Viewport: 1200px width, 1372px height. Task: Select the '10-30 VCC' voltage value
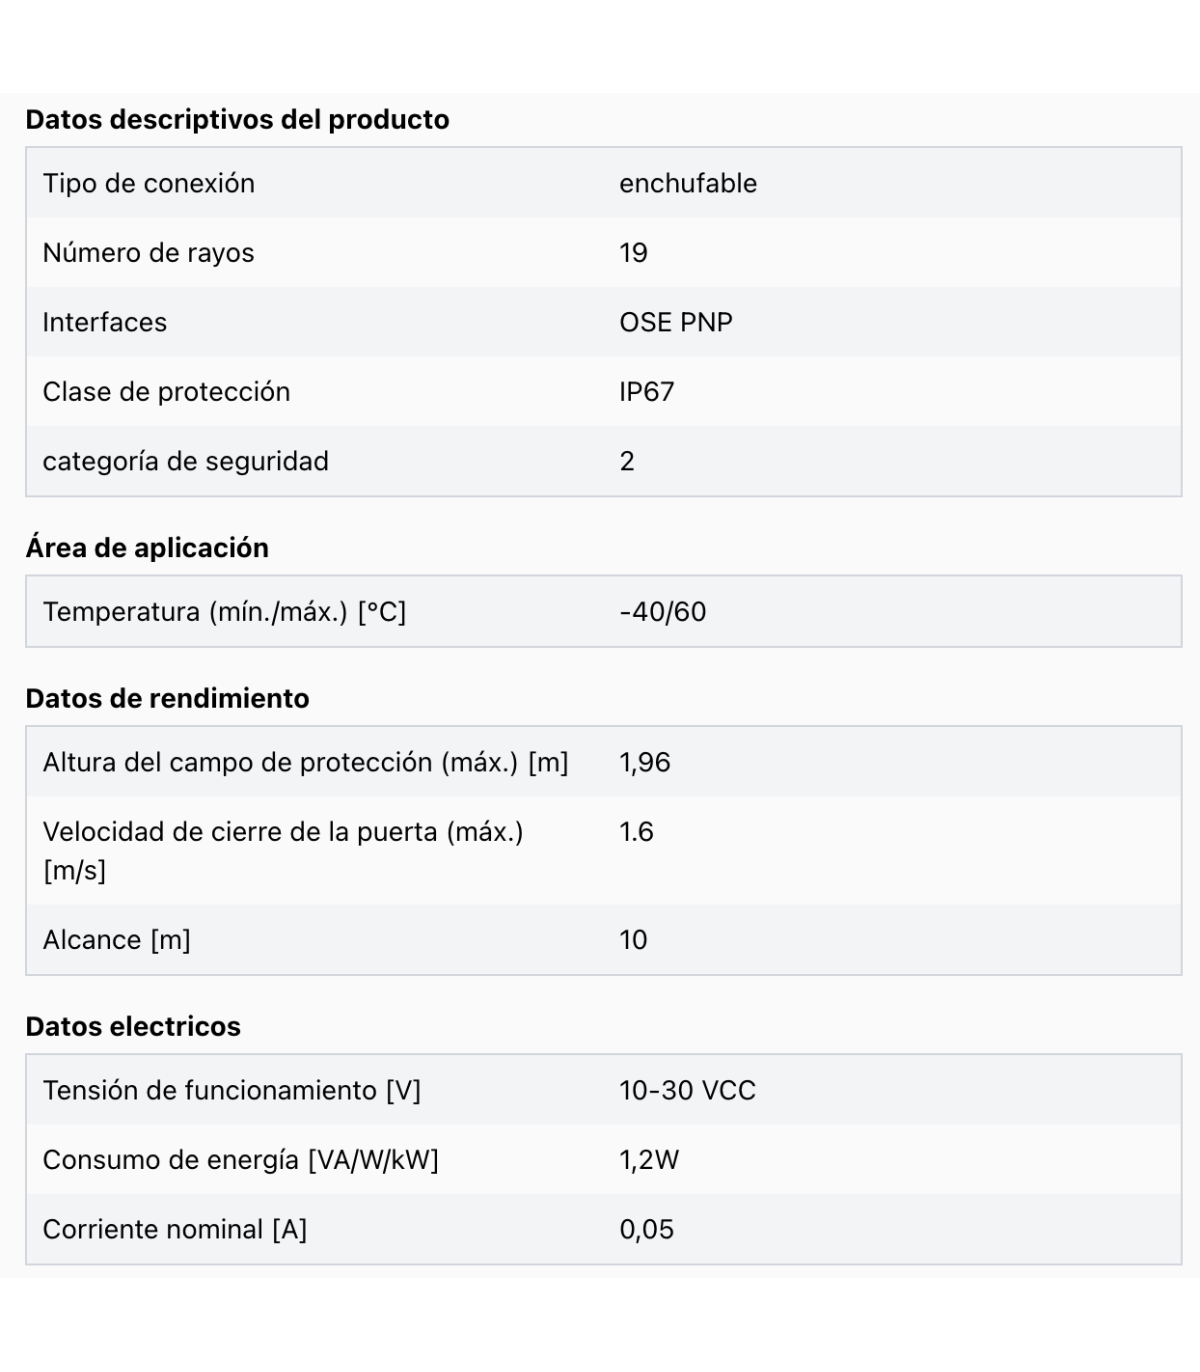[x=687, y=1090]
